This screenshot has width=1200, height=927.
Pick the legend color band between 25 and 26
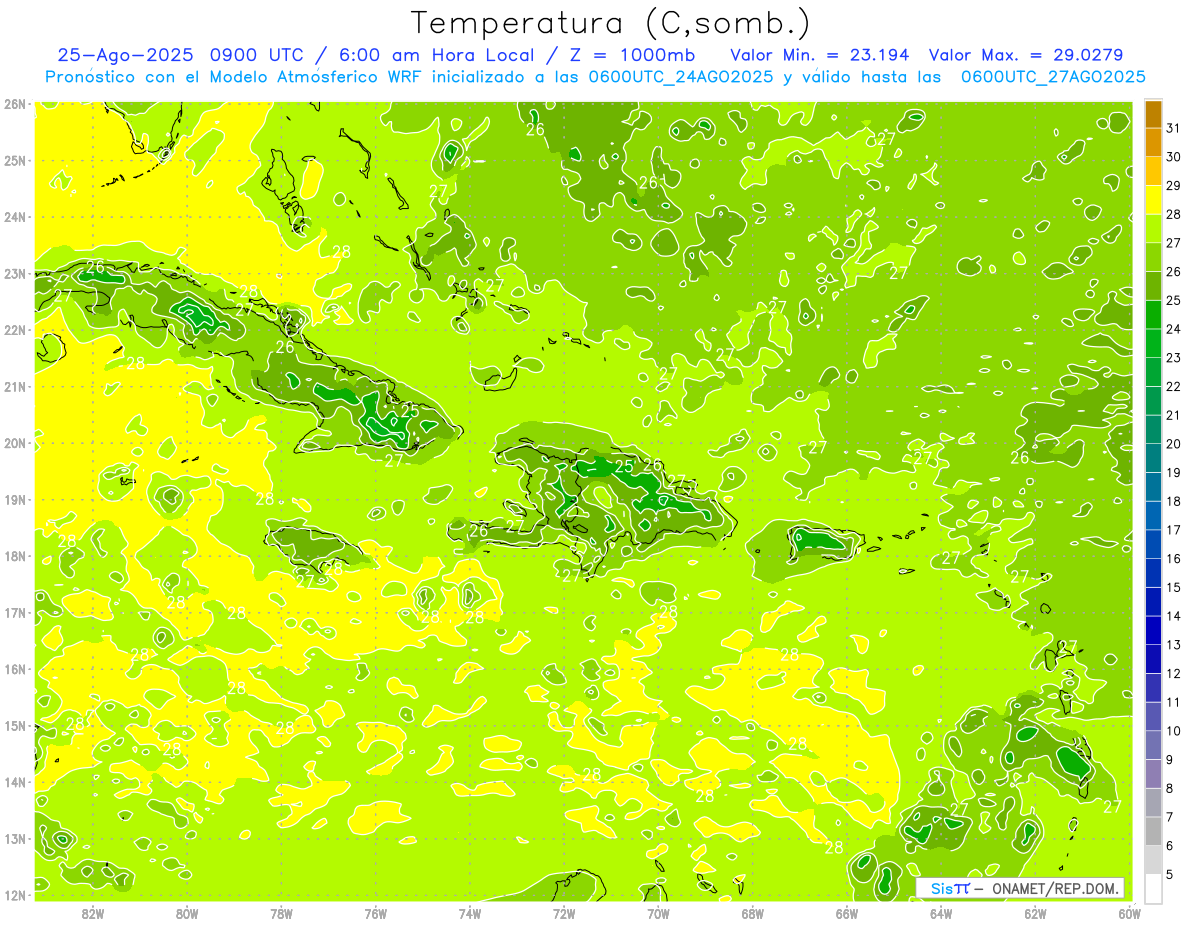1153,286
